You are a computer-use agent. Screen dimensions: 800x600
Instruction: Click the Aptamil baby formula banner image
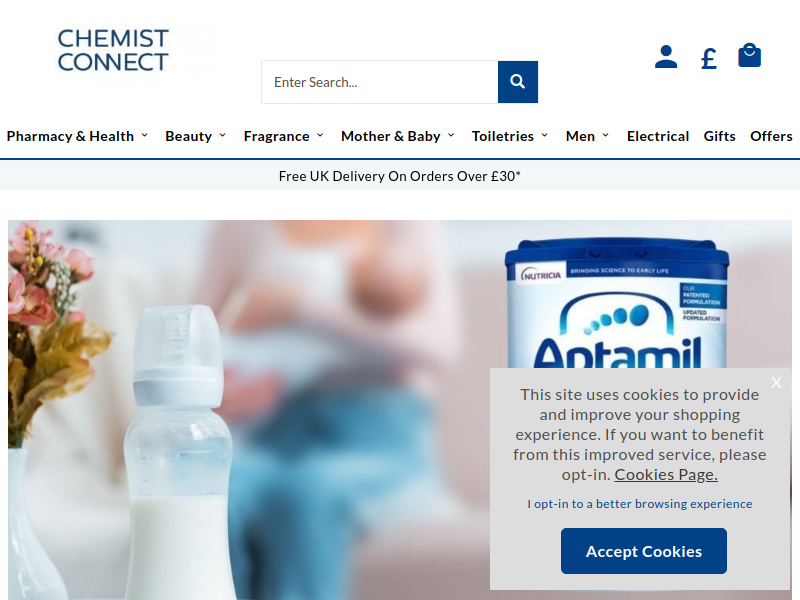400,410
